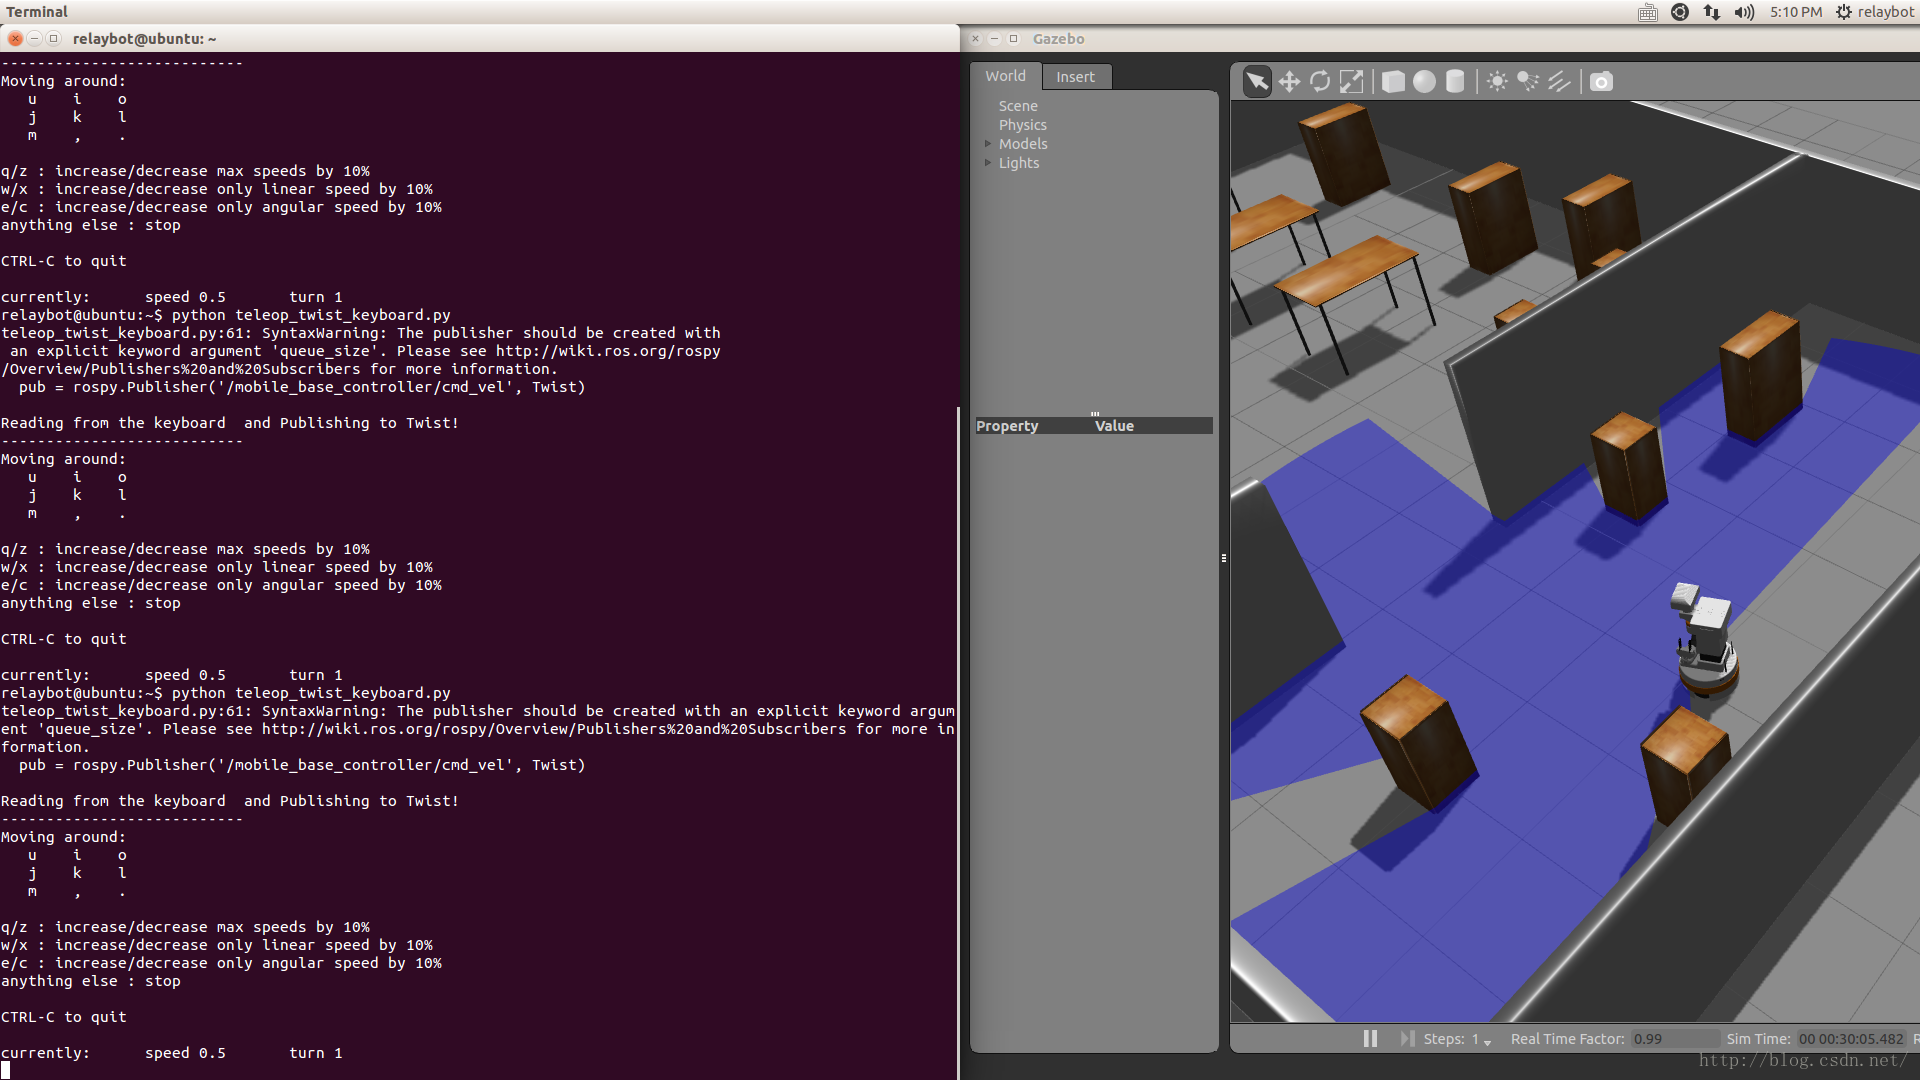Expand the Models tree item

tap(988, 144)
